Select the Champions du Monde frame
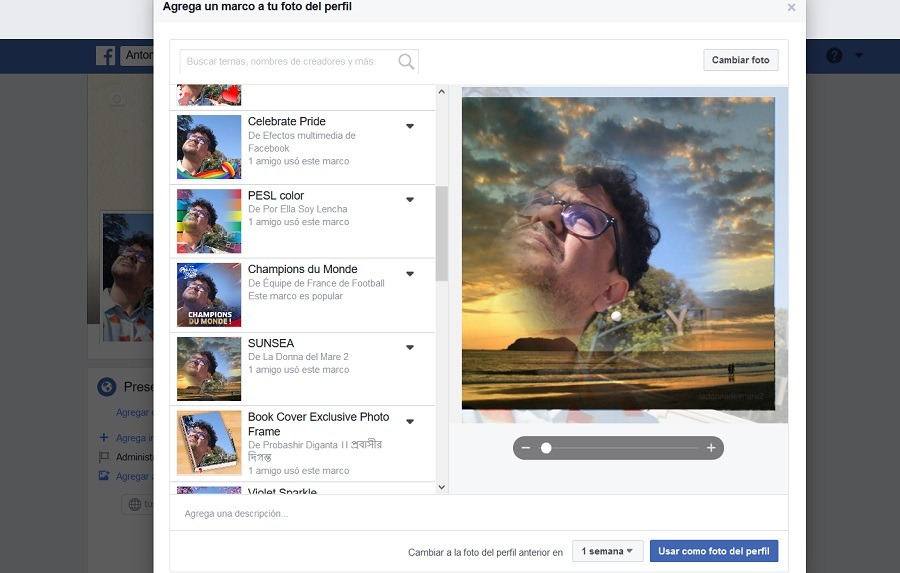Viewport: 900px width, 573px height. [302, 270]
